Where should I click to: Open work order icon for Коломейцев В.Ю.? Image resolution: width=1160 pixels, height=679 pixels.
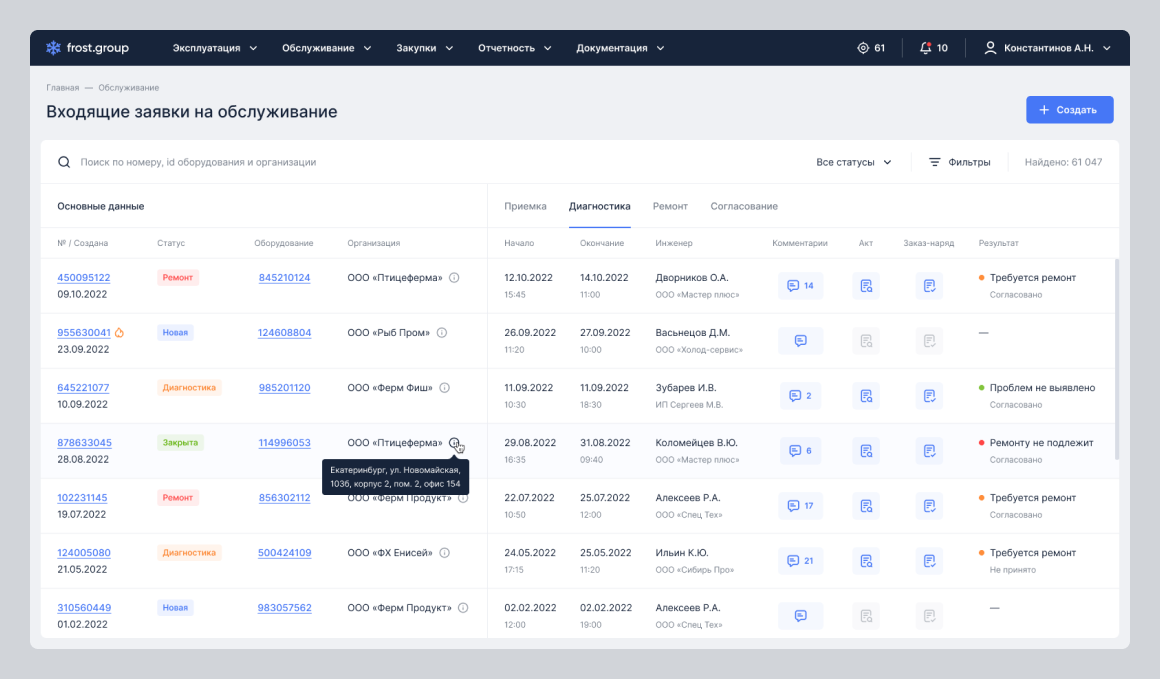929,450
